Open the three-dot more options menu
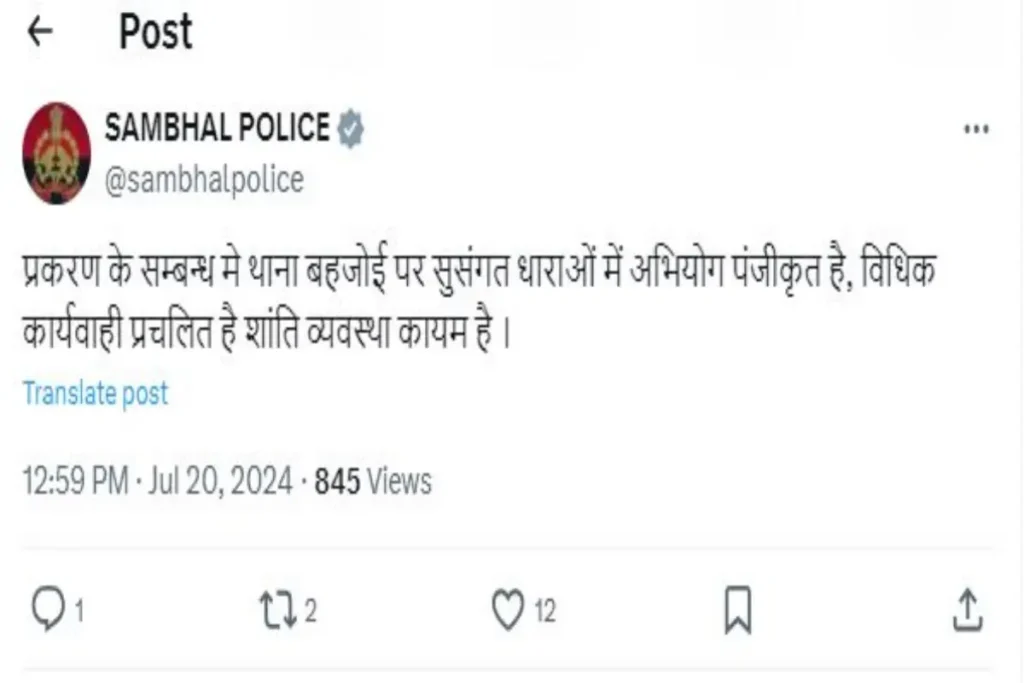Screen dimensions: 1024x683 click(976, 129)
